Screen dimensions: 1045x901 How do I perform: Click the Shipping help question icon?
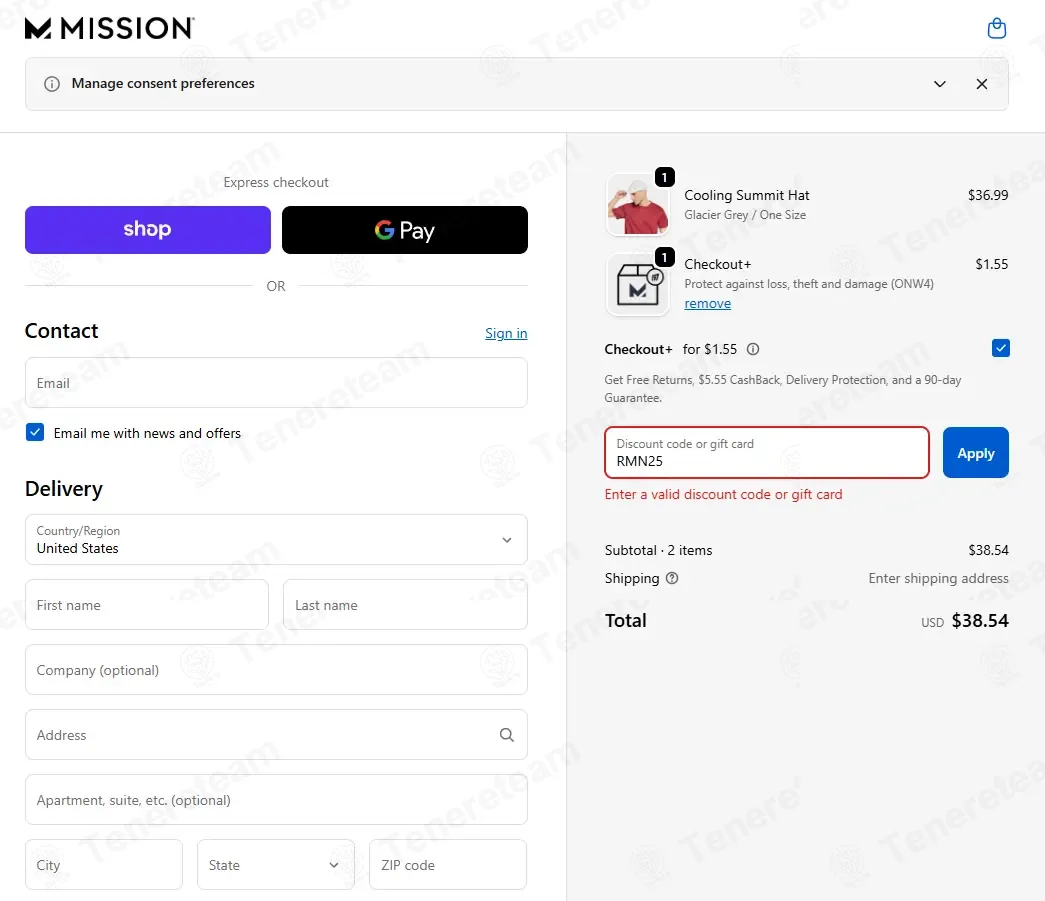pyautogui.click(x=672, y=578)
